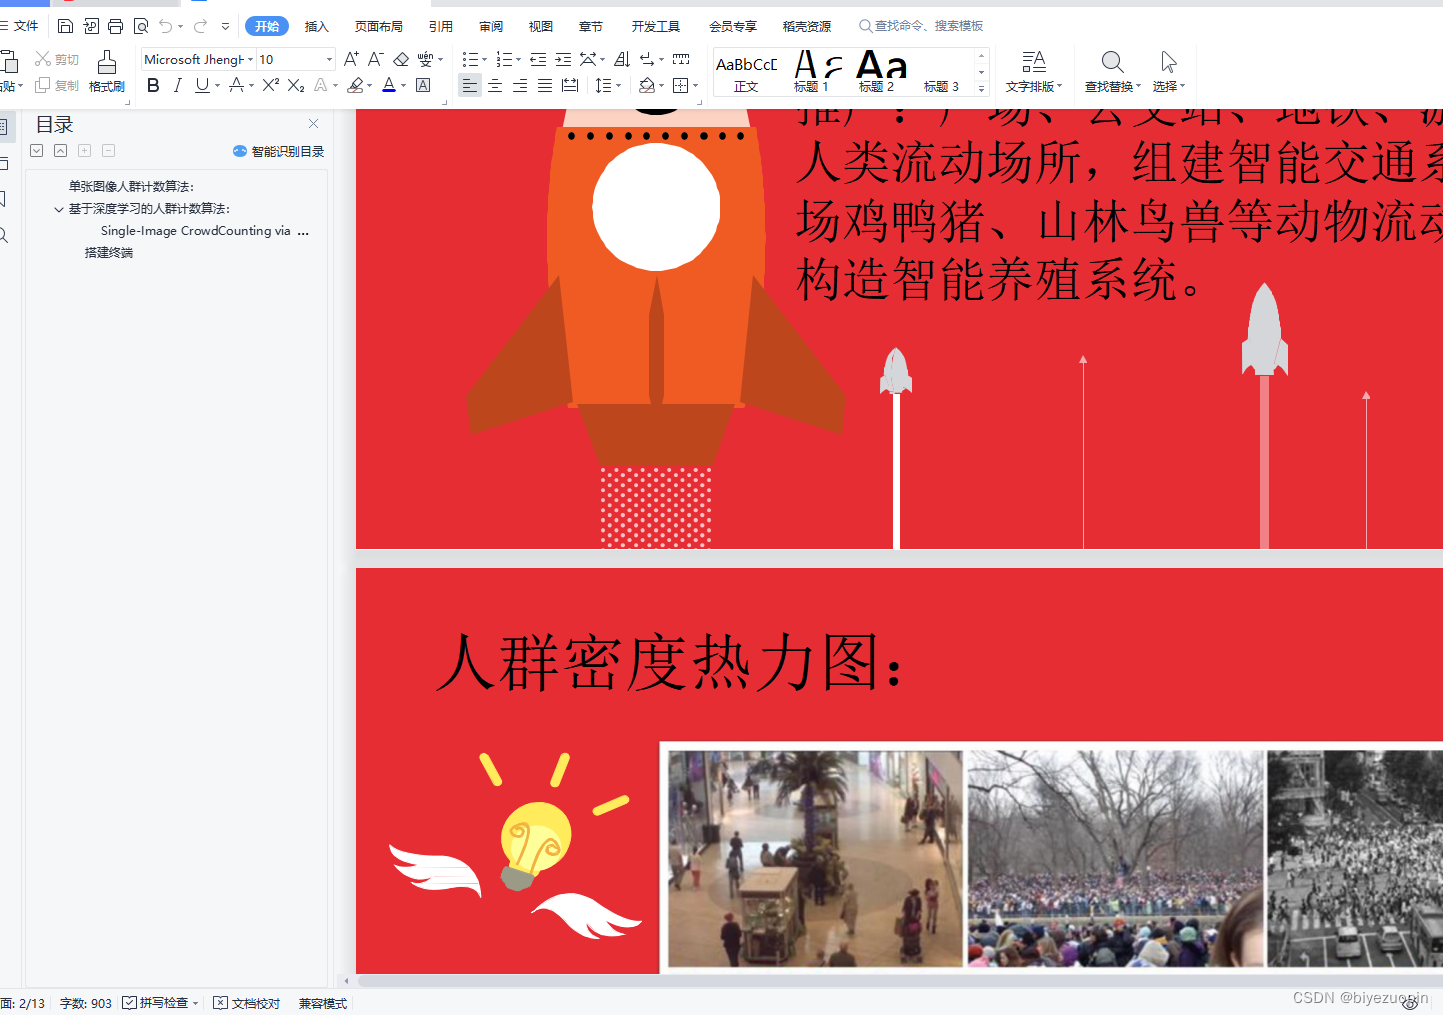Open the font size dropdown

(327, 59)
